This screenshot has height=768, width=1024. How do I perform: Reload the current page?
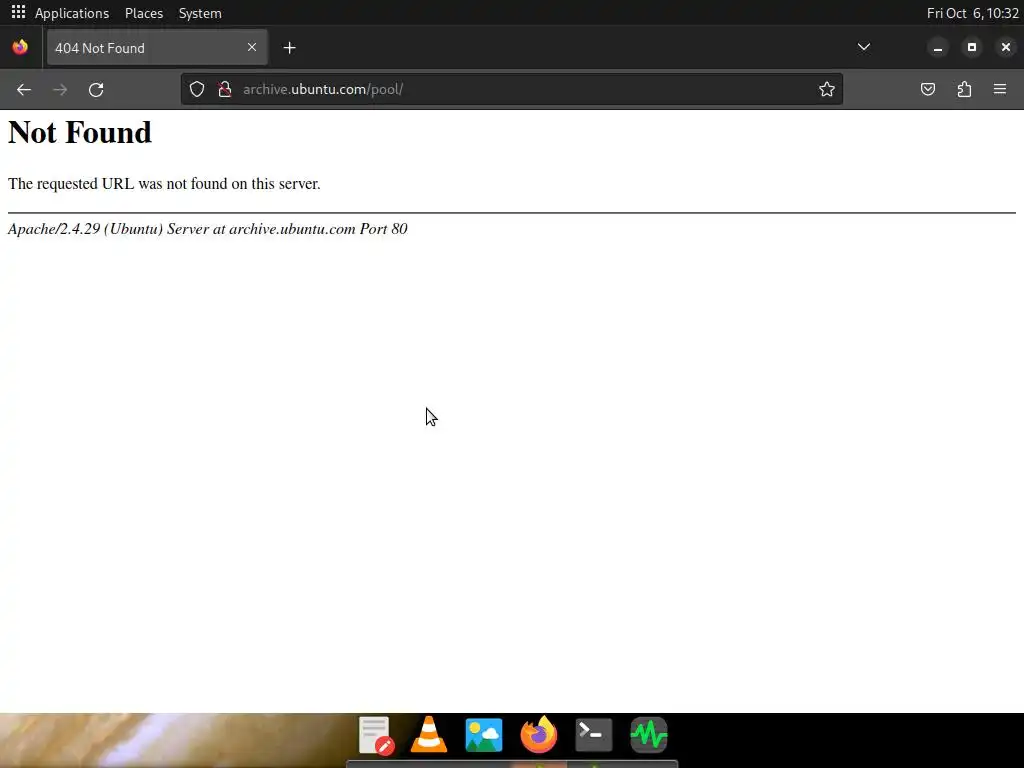tap(96, 89)
